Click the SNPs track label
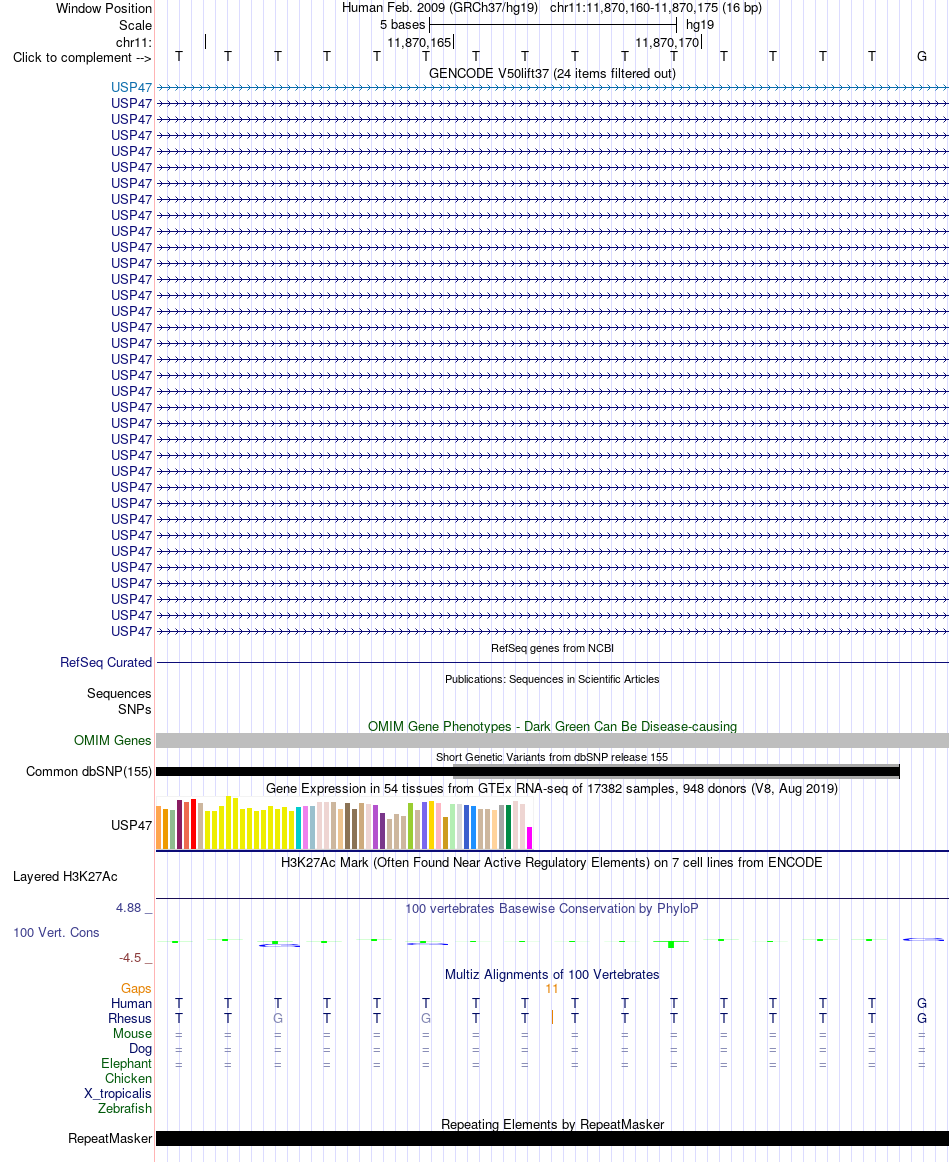Image resolution: width=950 pixels, height=1162 pixels. pos(135,709)
